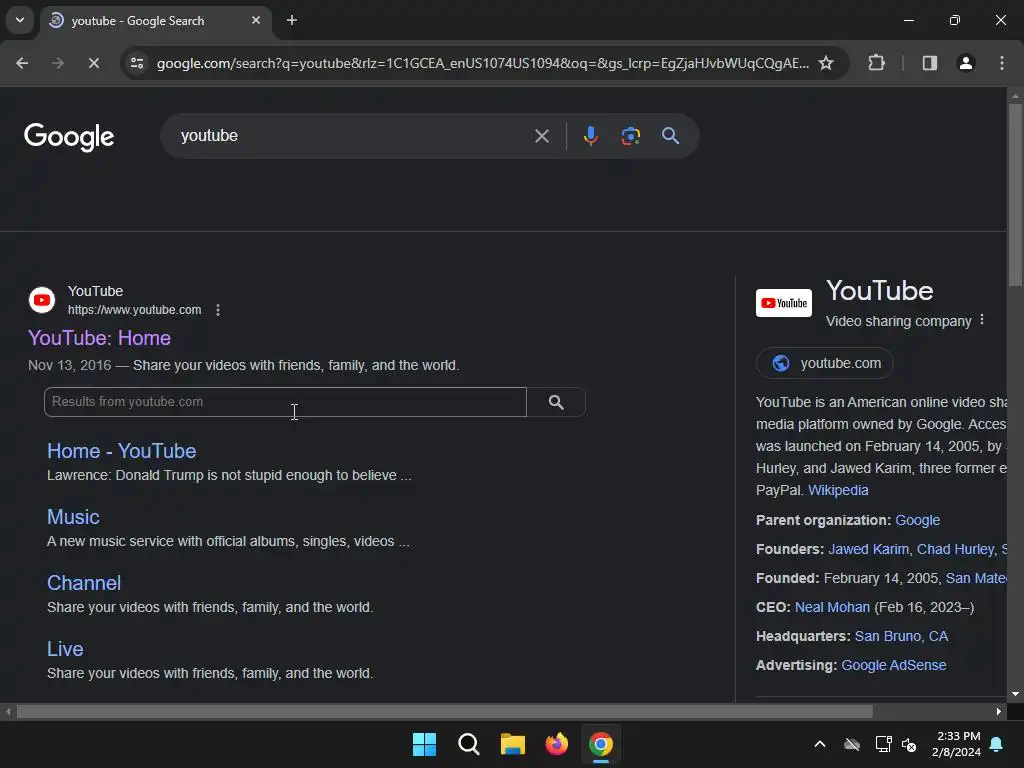This screenshot has height=768, width=1024.
Task: Open Google AdSense link
Action: coord(893,665)
